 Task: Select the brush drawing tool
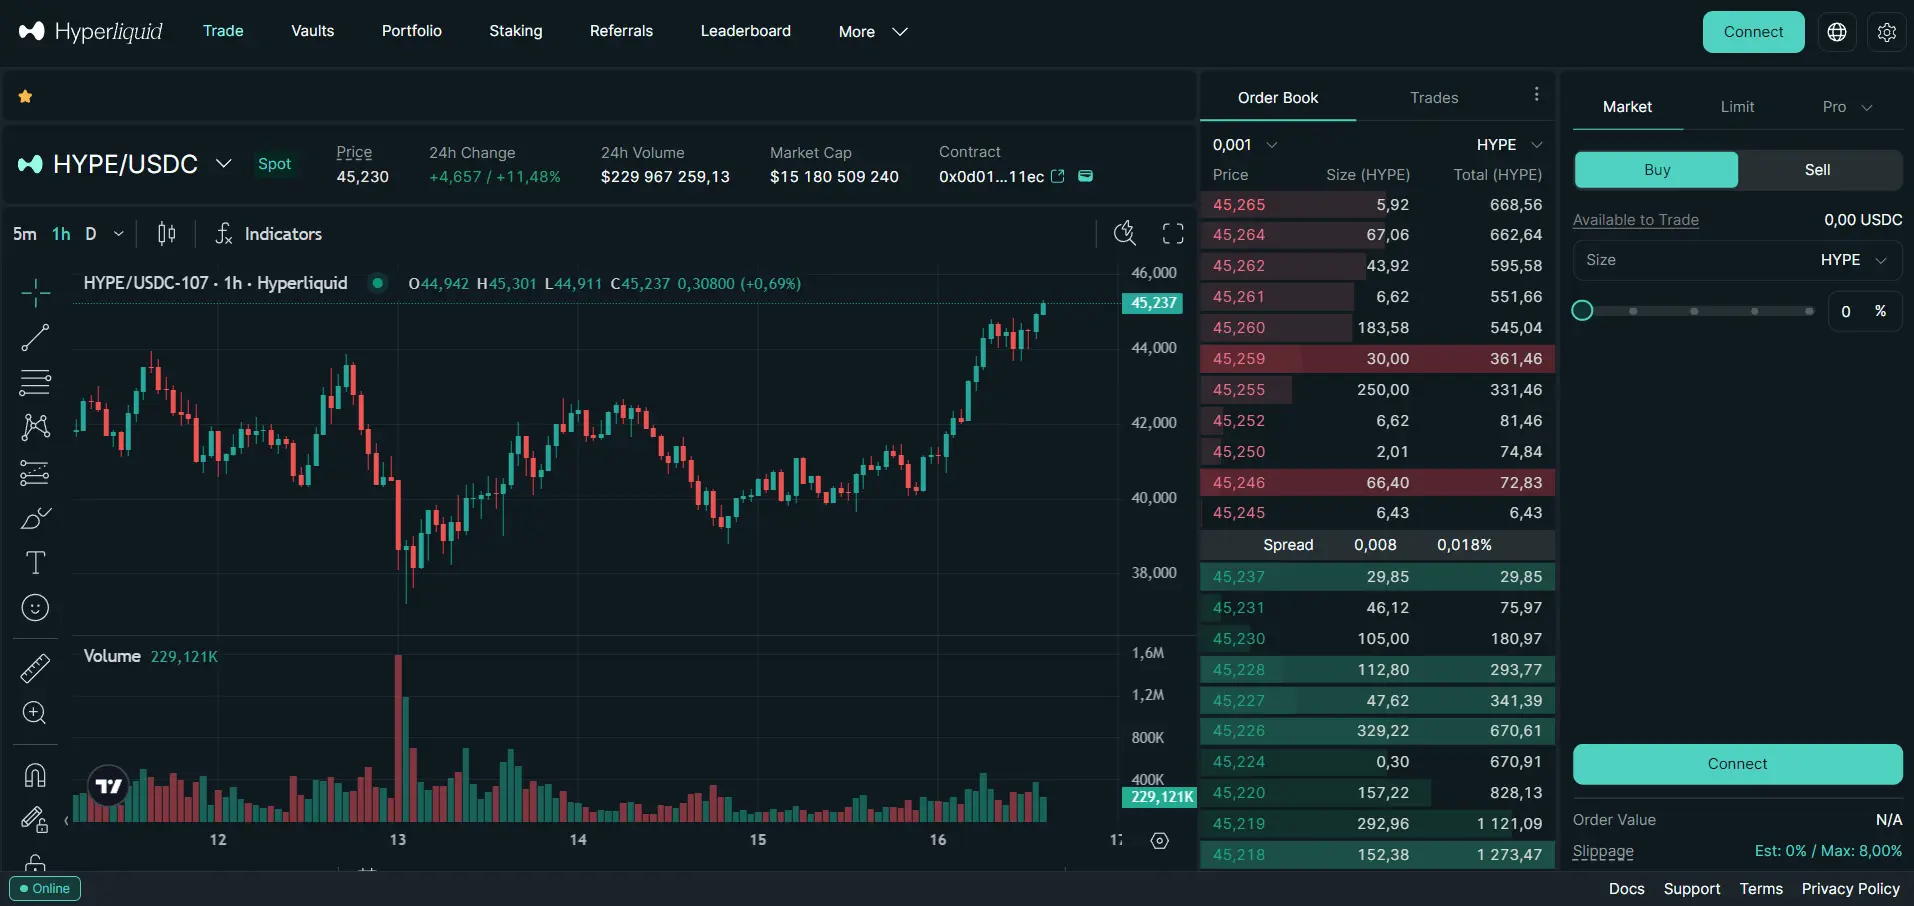pos(35,518)
